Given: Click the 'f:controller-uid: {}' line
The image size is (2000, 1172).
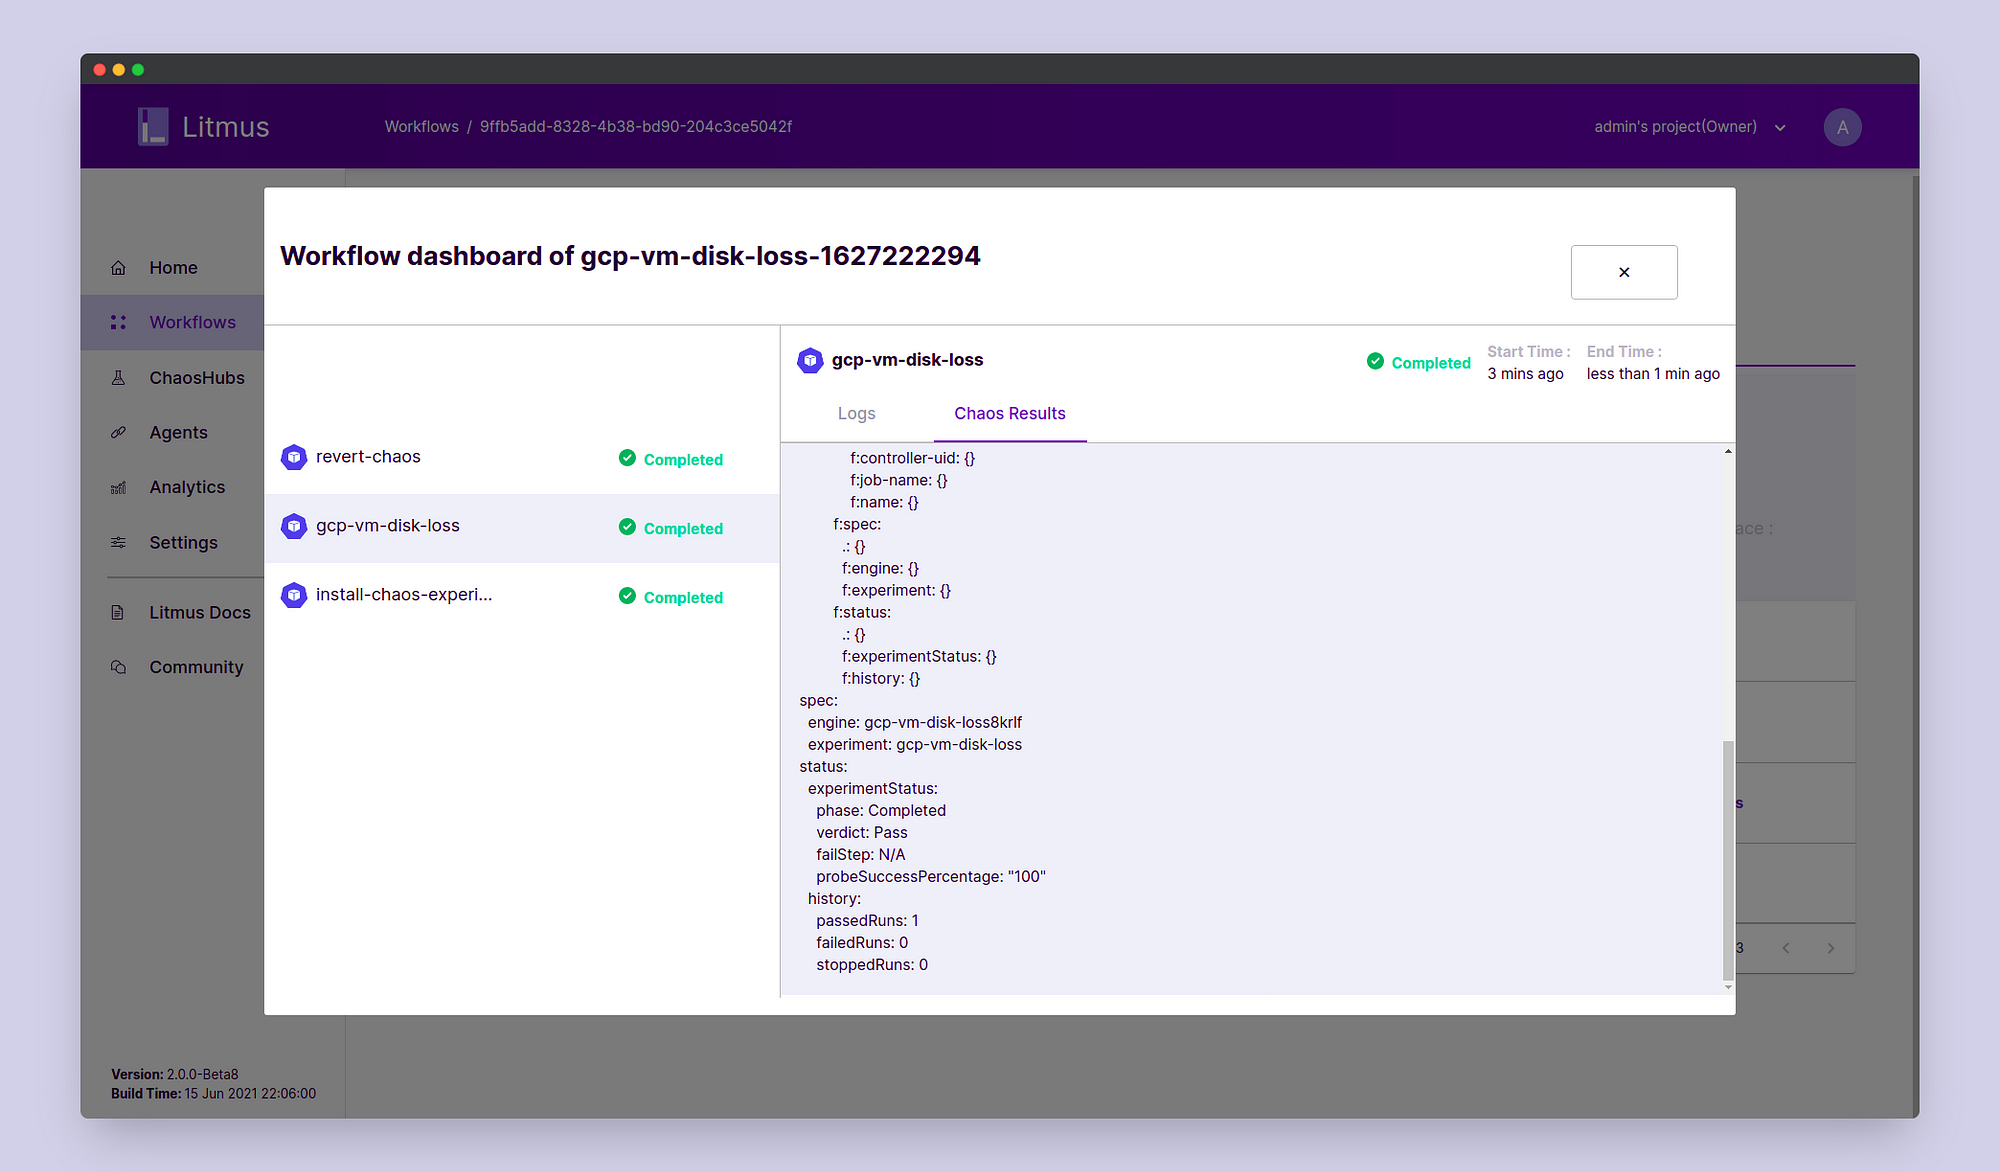Looking at the screenshot, I should 913,458.
